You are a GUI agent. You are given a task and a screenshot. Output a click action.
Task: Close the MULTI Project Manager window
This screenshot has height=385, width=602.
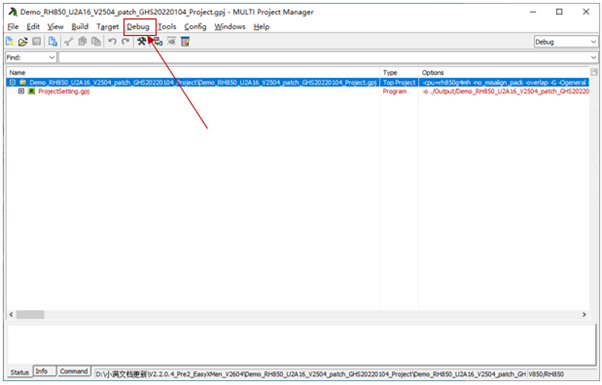(x=586, y=12)
